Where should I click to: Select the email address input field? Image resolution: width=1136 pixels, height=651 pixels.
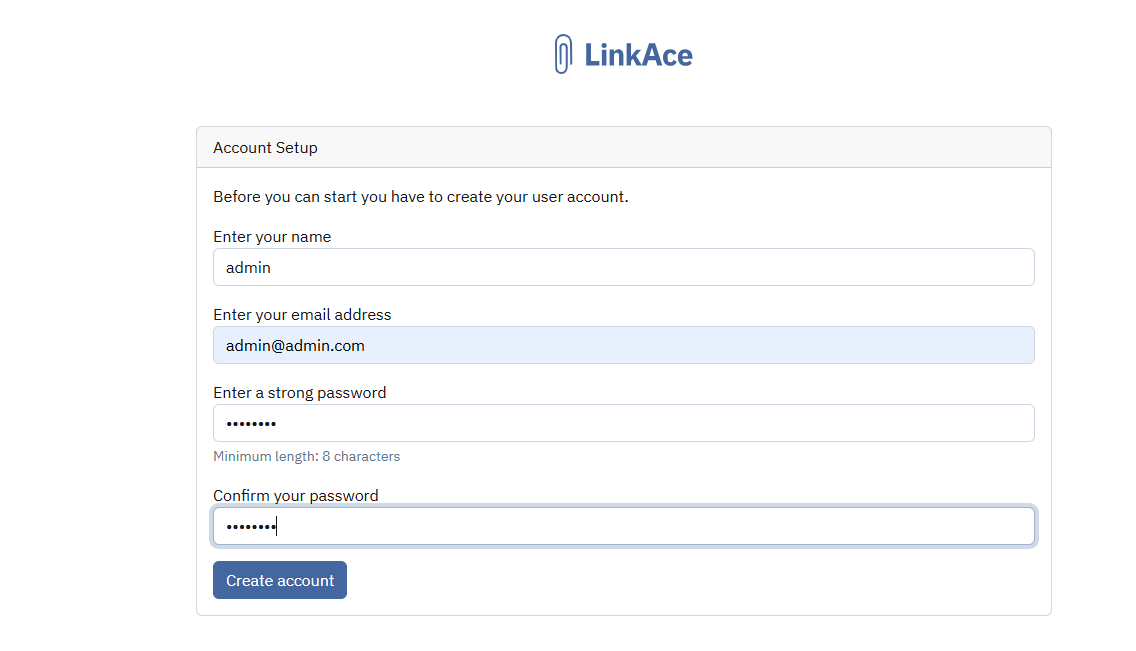624,345
